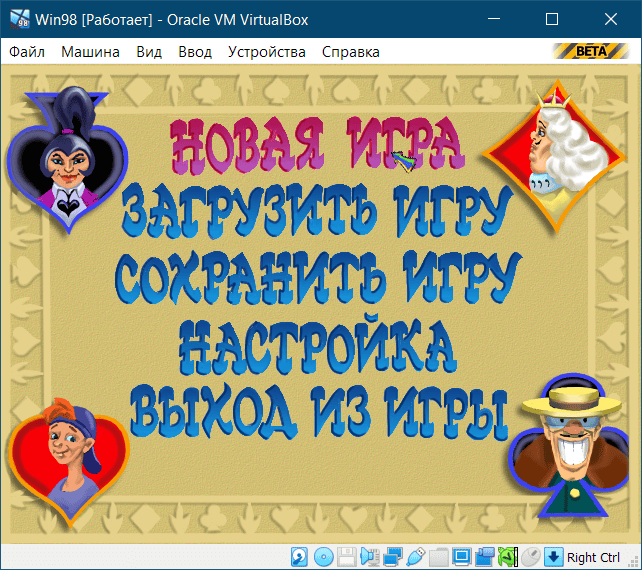Click the network adapters status icon
Image resolution: width=642 pixels, height=570 pixels.
click(393, 557)
